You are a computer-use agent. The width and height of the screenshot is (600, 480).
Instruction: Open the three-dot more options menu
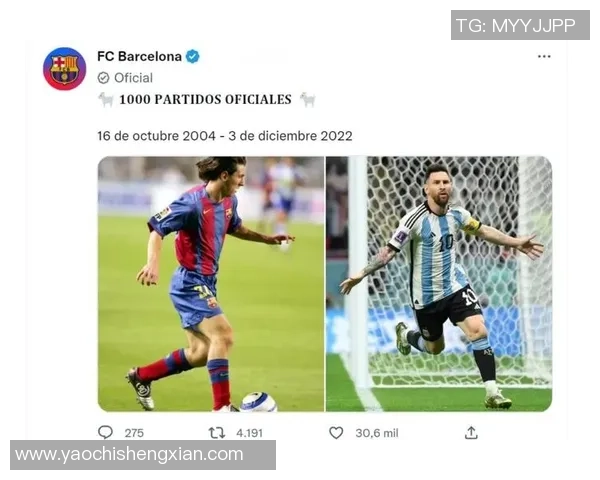click(x=544, y=57)
